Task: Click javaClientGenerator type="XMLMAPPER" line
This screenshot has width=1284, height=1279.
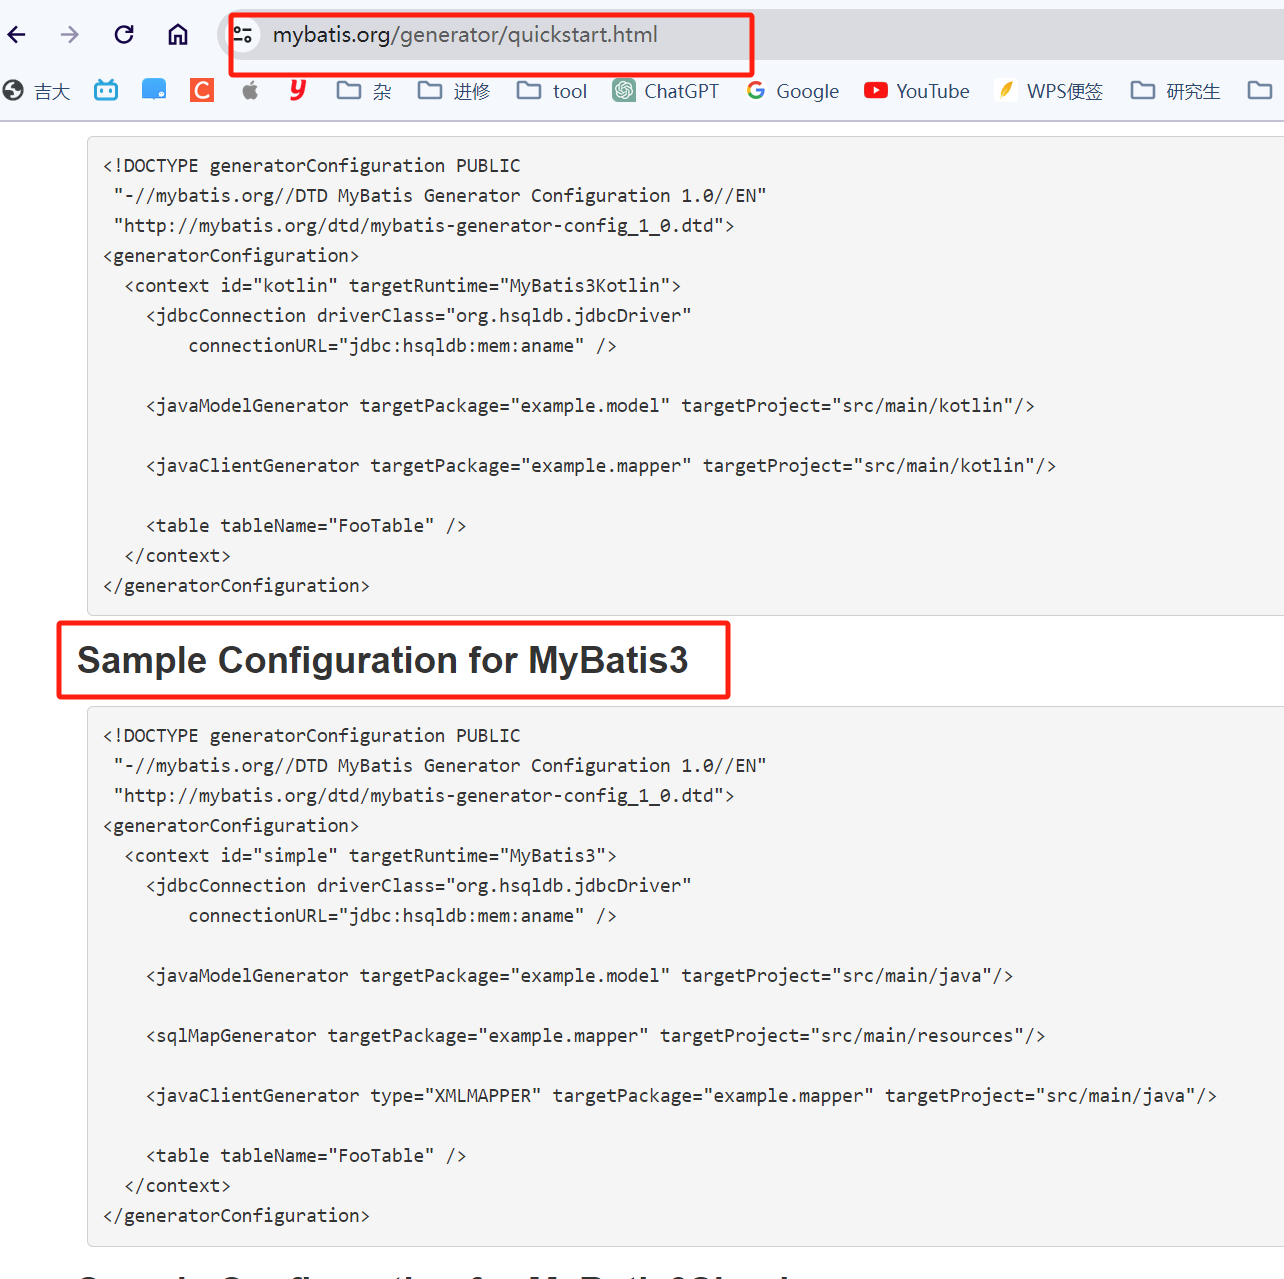Action: pyautogui.click(x=681, y=1096)
